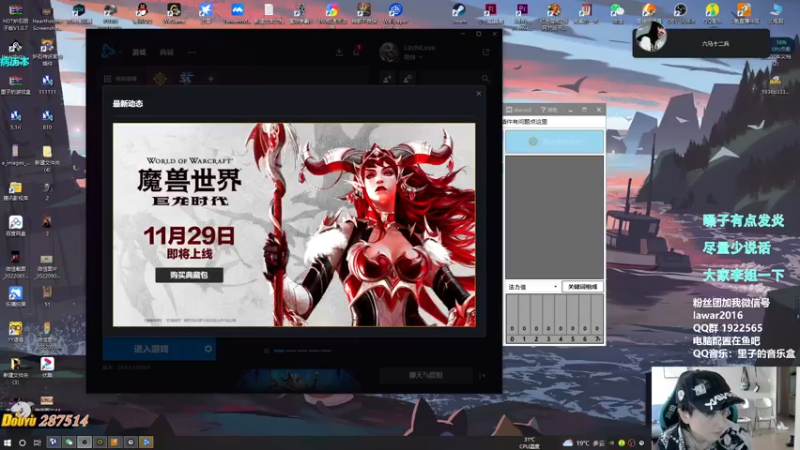Open the WeChat icon on the taskbar
Viewport: 800px width, 450px height.
68,442
